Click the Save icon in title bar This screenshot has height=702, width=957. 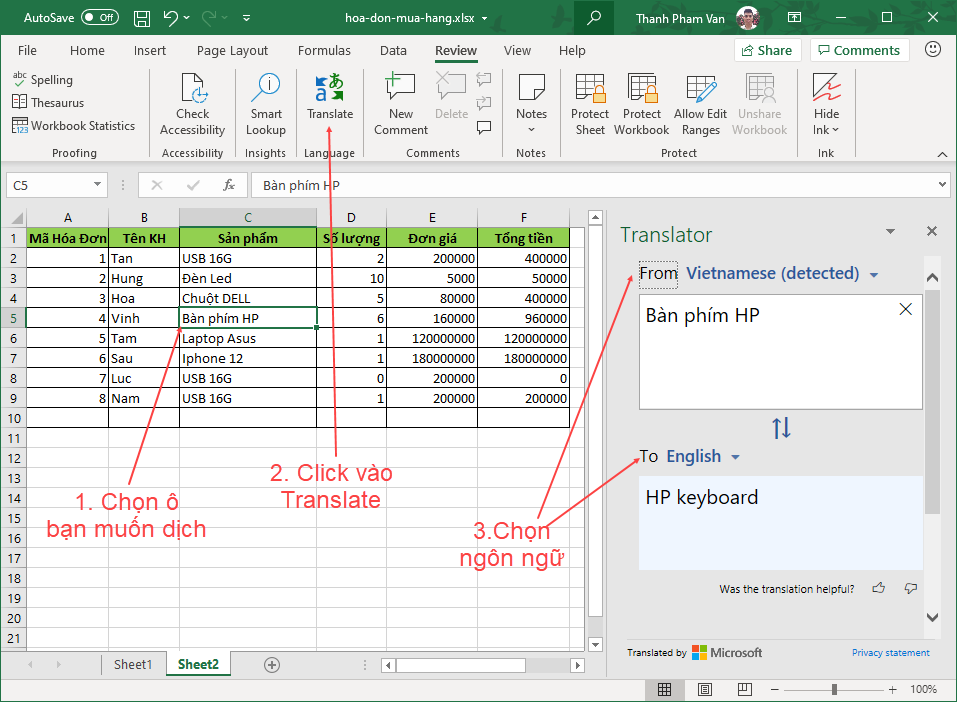(142, 18)
